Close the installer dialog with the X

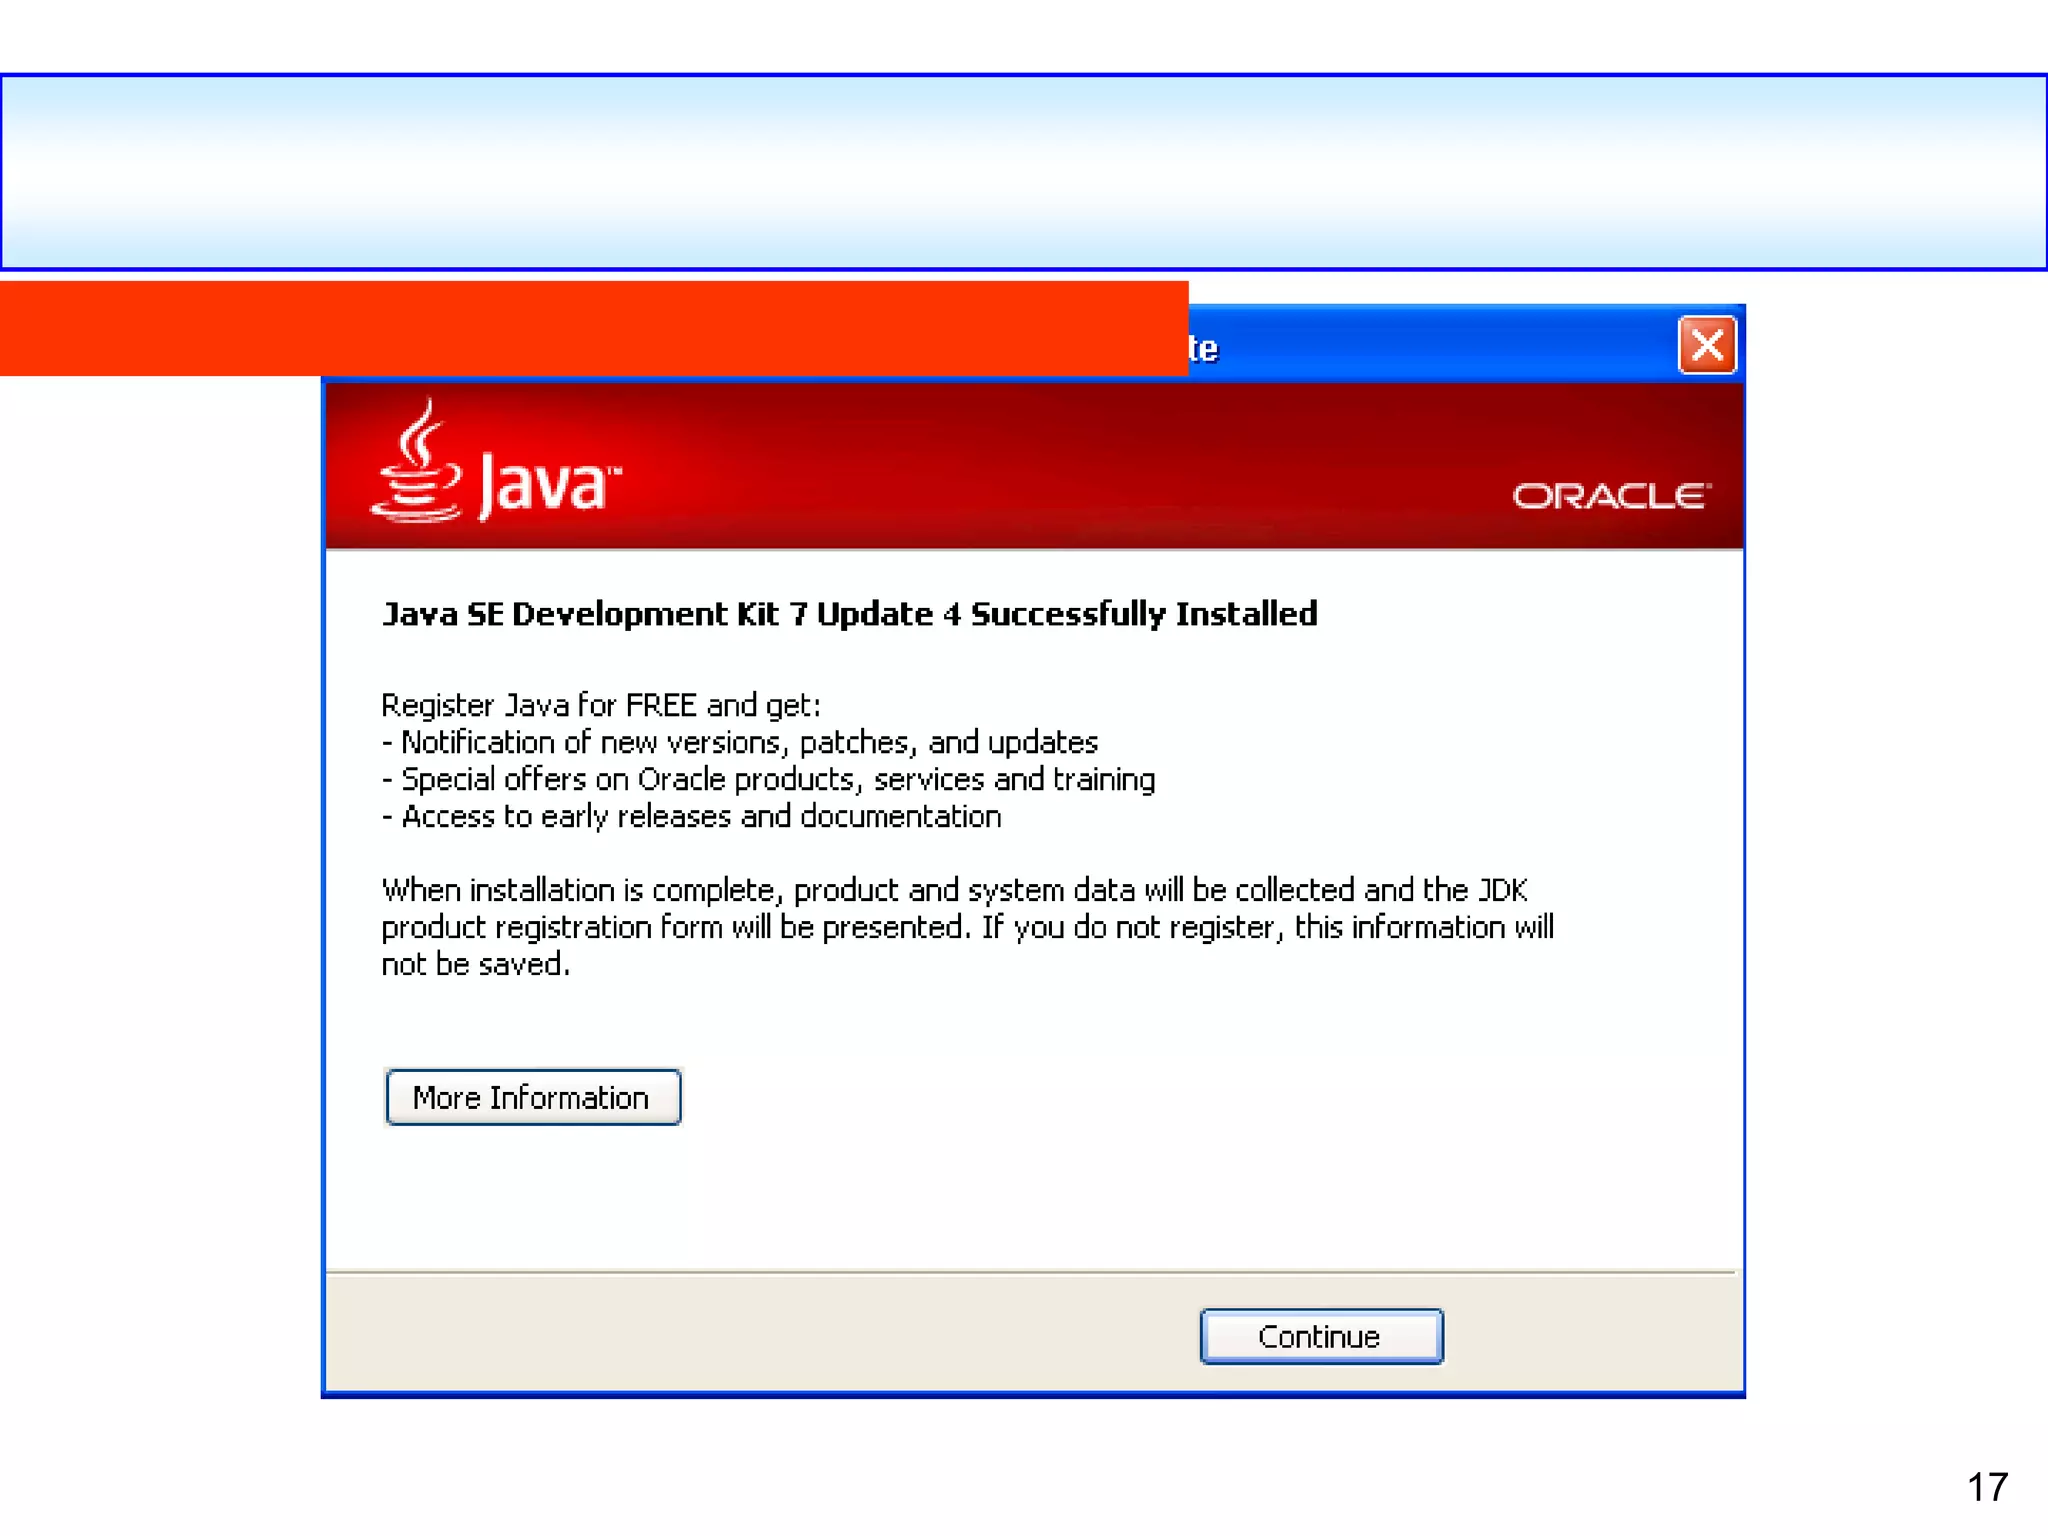(x=1707, y=345)
